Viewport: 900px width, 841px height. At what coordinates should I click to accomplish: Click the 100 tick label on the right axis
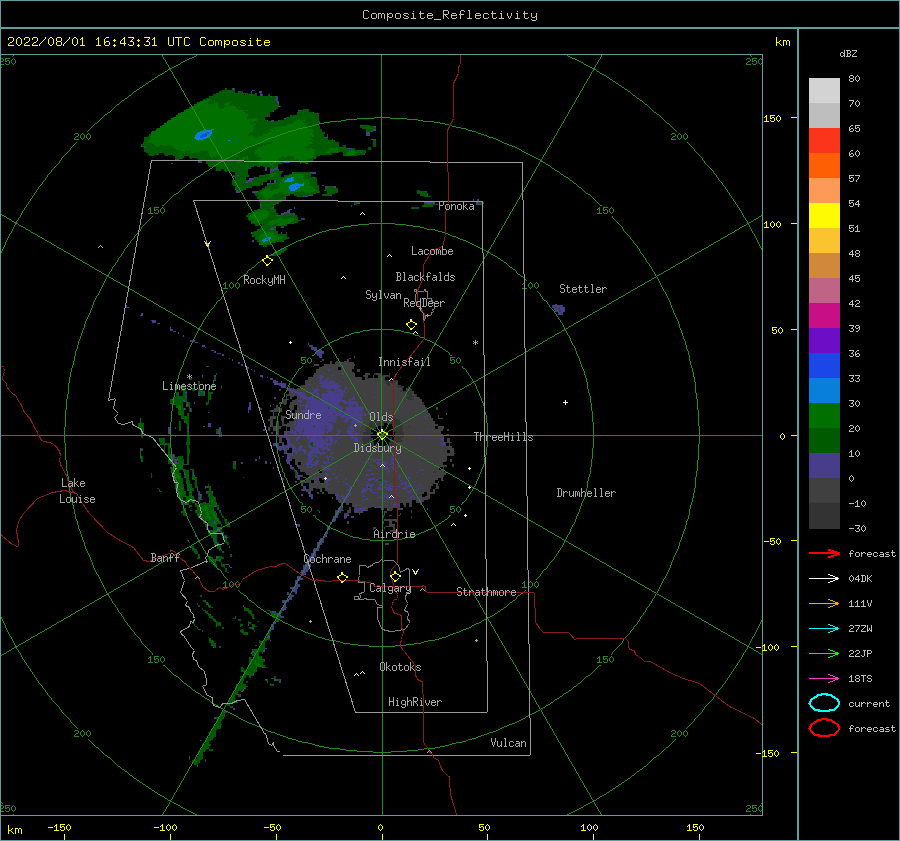(772, 224)
